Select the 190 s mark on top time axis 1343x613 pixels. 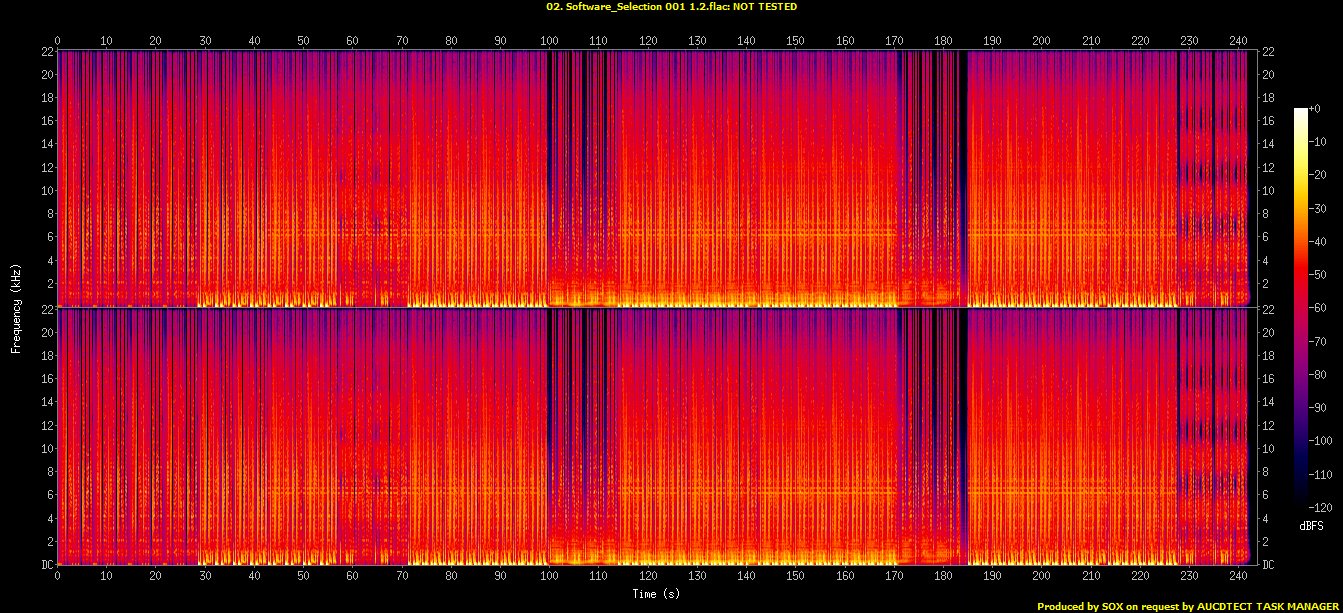(992, 41)
